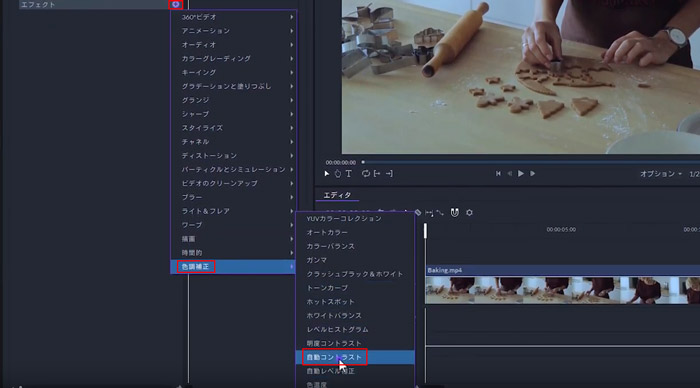
Task: Choose the トーンカーブ effect
Action: click(355, 288)
